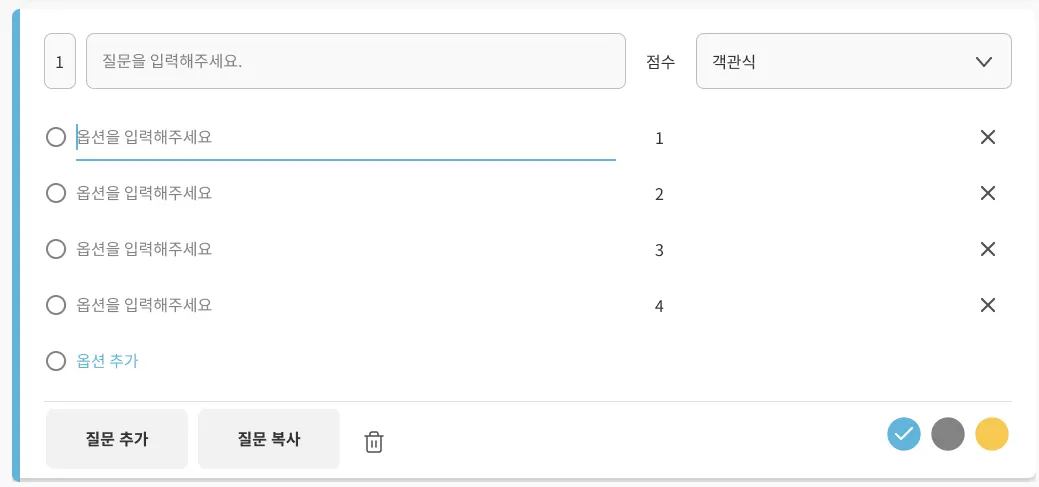1039x487 pixels.
Task: Select the fourth option radio button
Action: [x=57, y=305]
